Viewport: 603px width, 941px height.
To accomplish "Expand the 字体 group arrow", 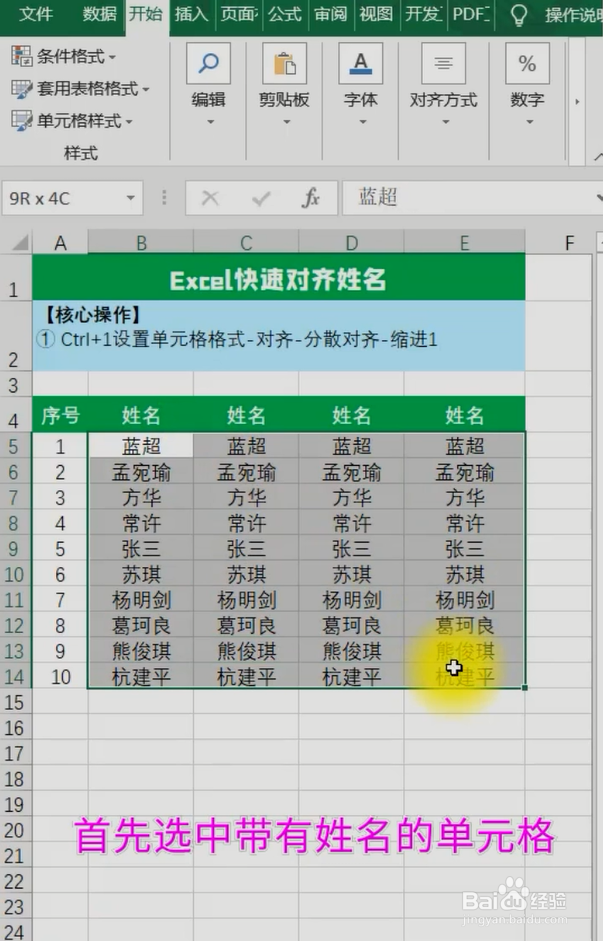I will point(362,122).
